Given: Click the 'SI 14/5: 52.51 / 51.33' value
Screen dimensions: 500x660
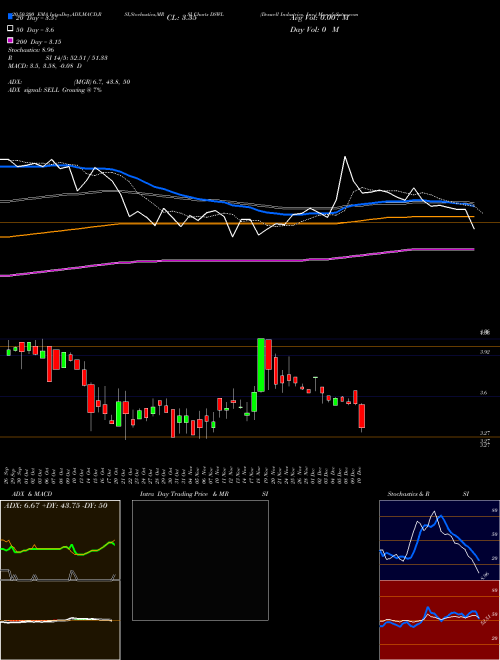Looking at the screenshot, I should pos(77,58).
